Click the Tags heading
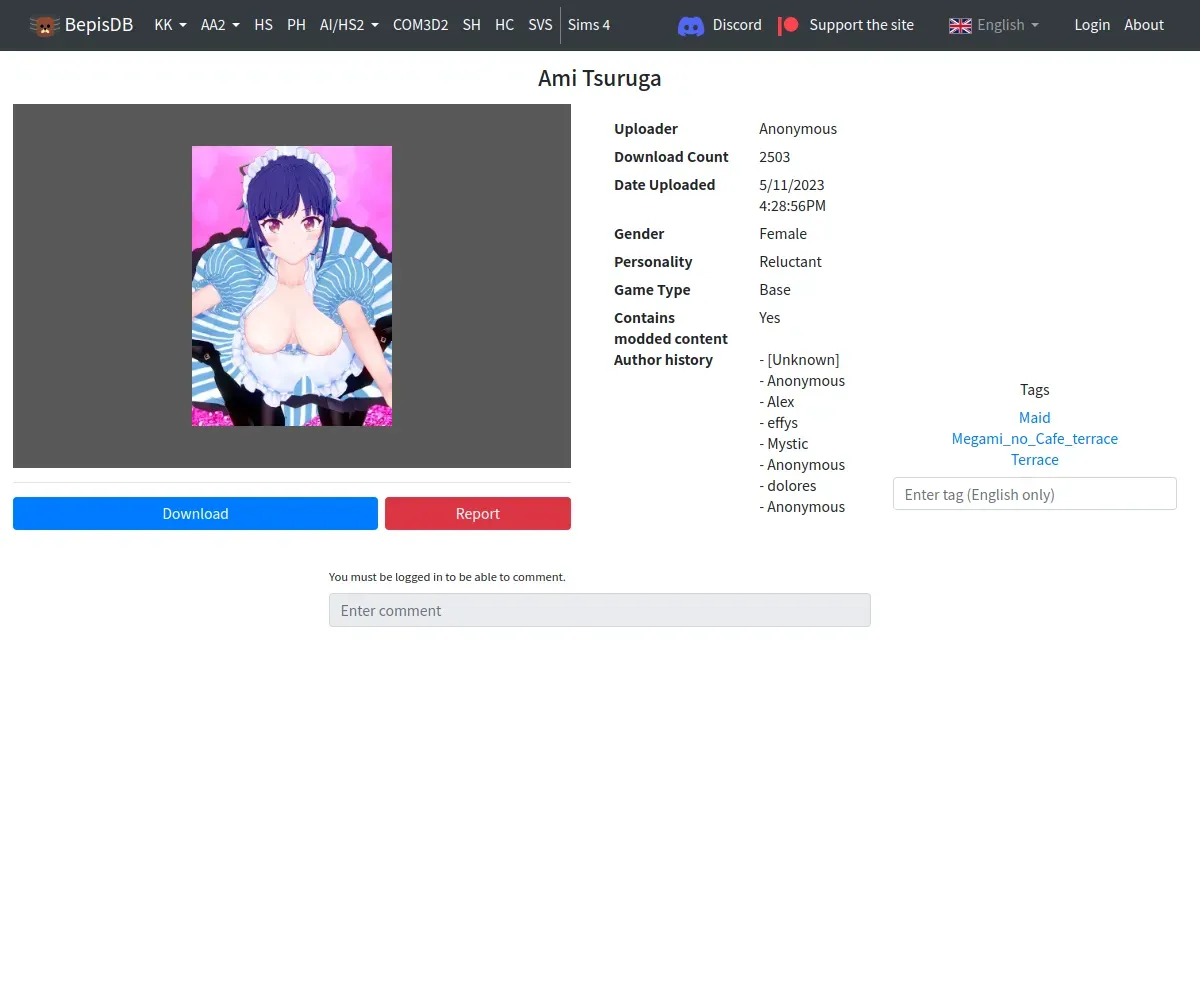1200x1000 pixels. [1035, 389]
